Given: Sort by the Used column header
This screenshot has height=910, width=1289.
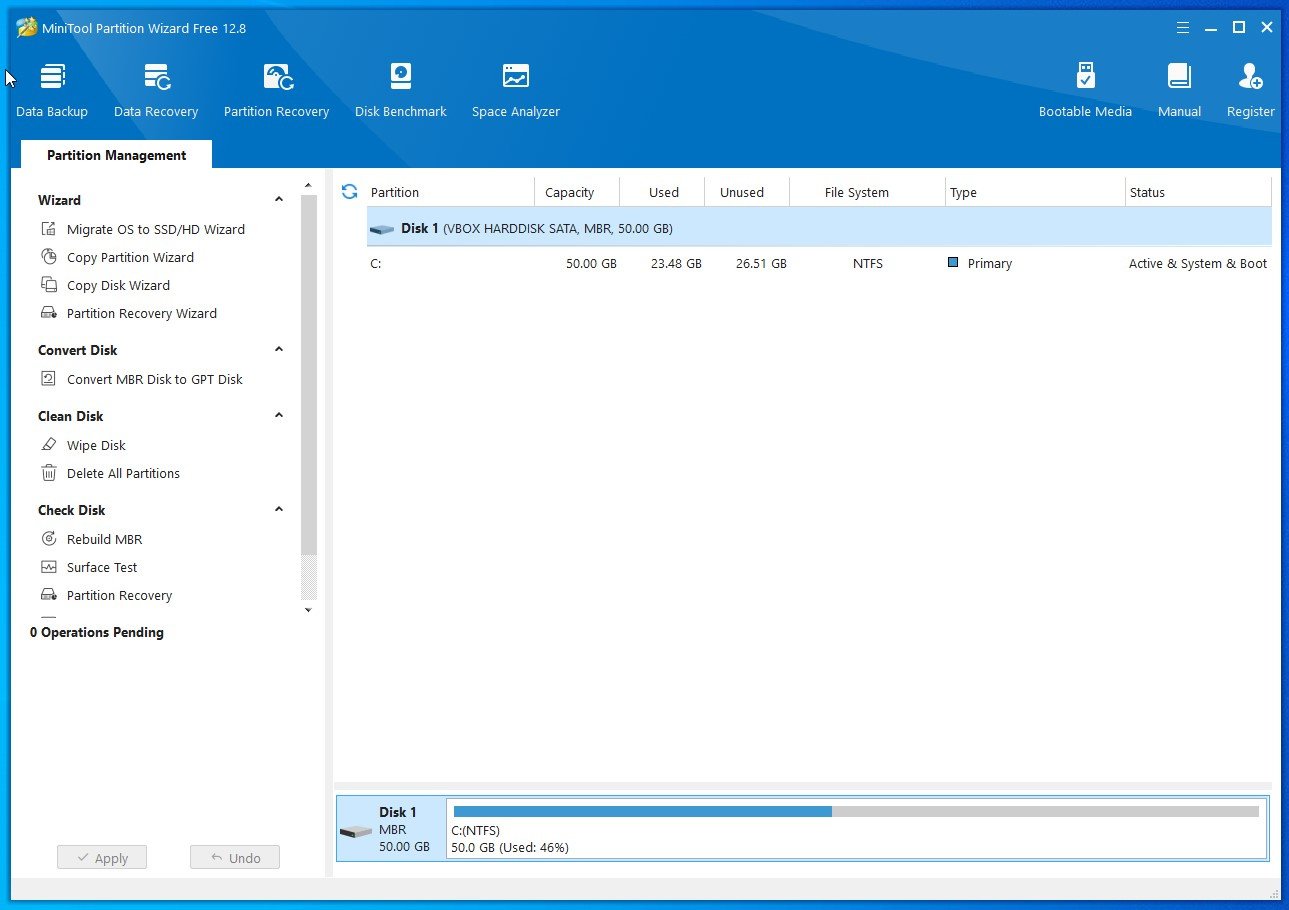Looking at the screenshot, I should (x=662, y=192).
